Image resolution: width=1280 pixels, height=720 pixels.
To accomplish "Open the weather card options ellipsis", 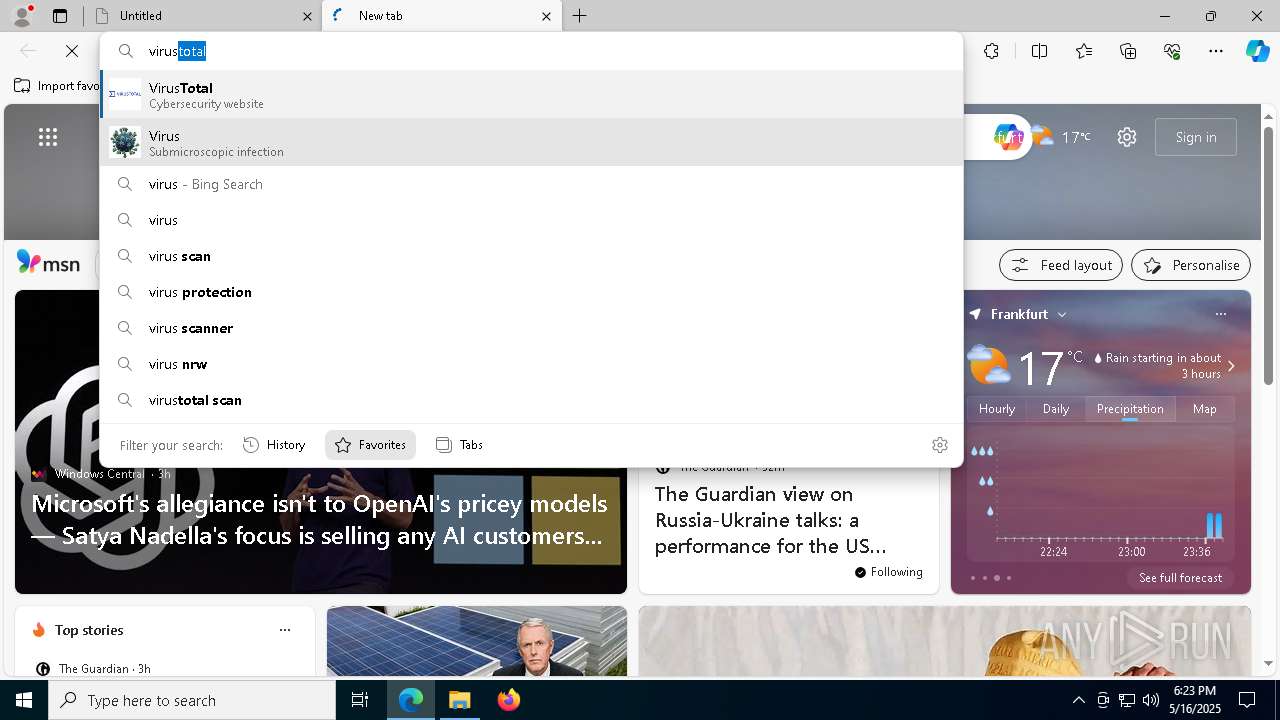I will [1220, 314].
